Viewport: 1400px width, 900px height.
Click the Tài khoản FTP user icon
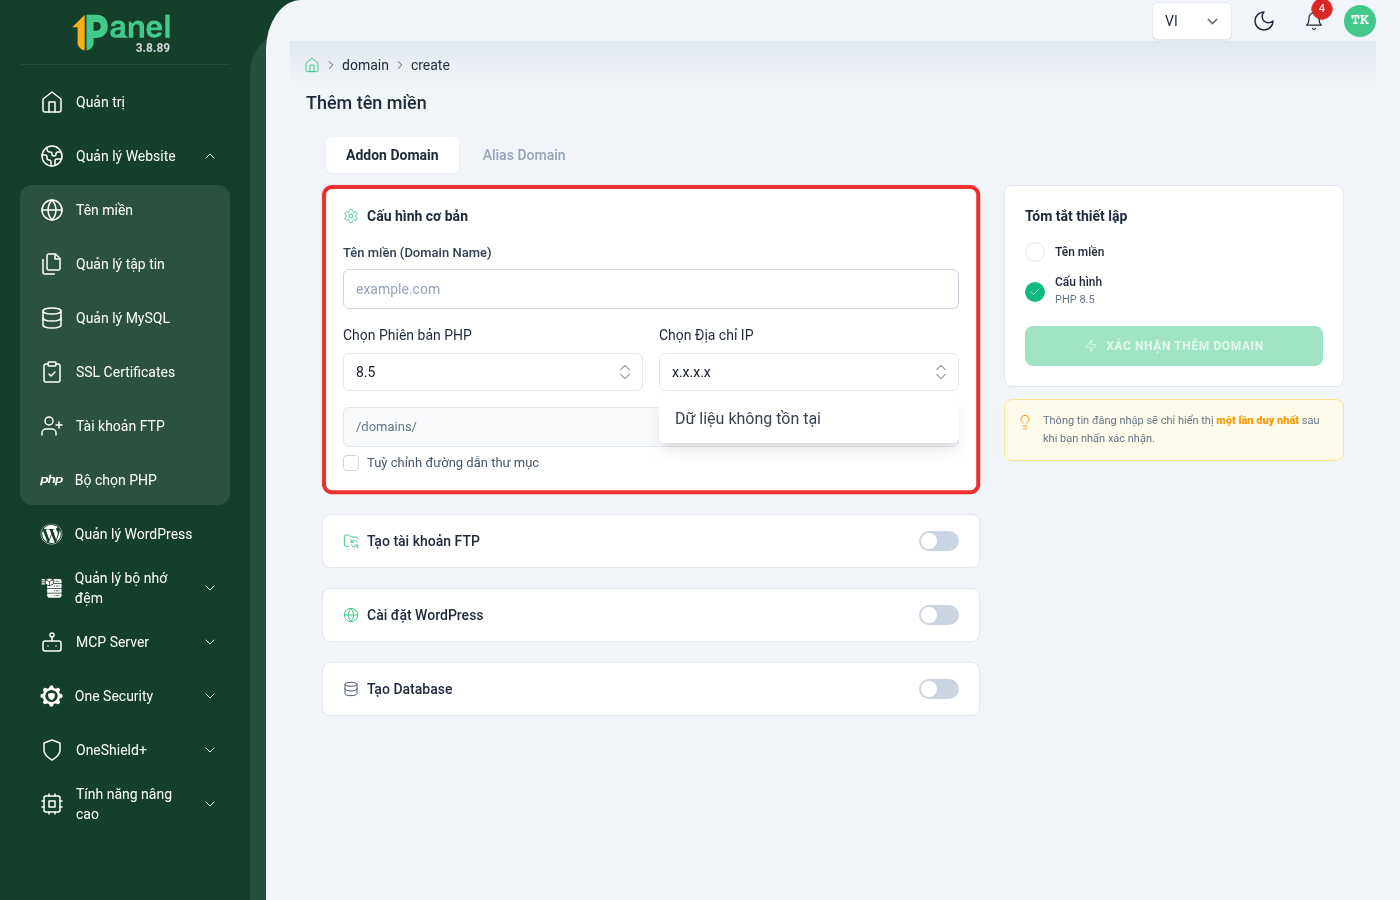[x=52, y=426]
